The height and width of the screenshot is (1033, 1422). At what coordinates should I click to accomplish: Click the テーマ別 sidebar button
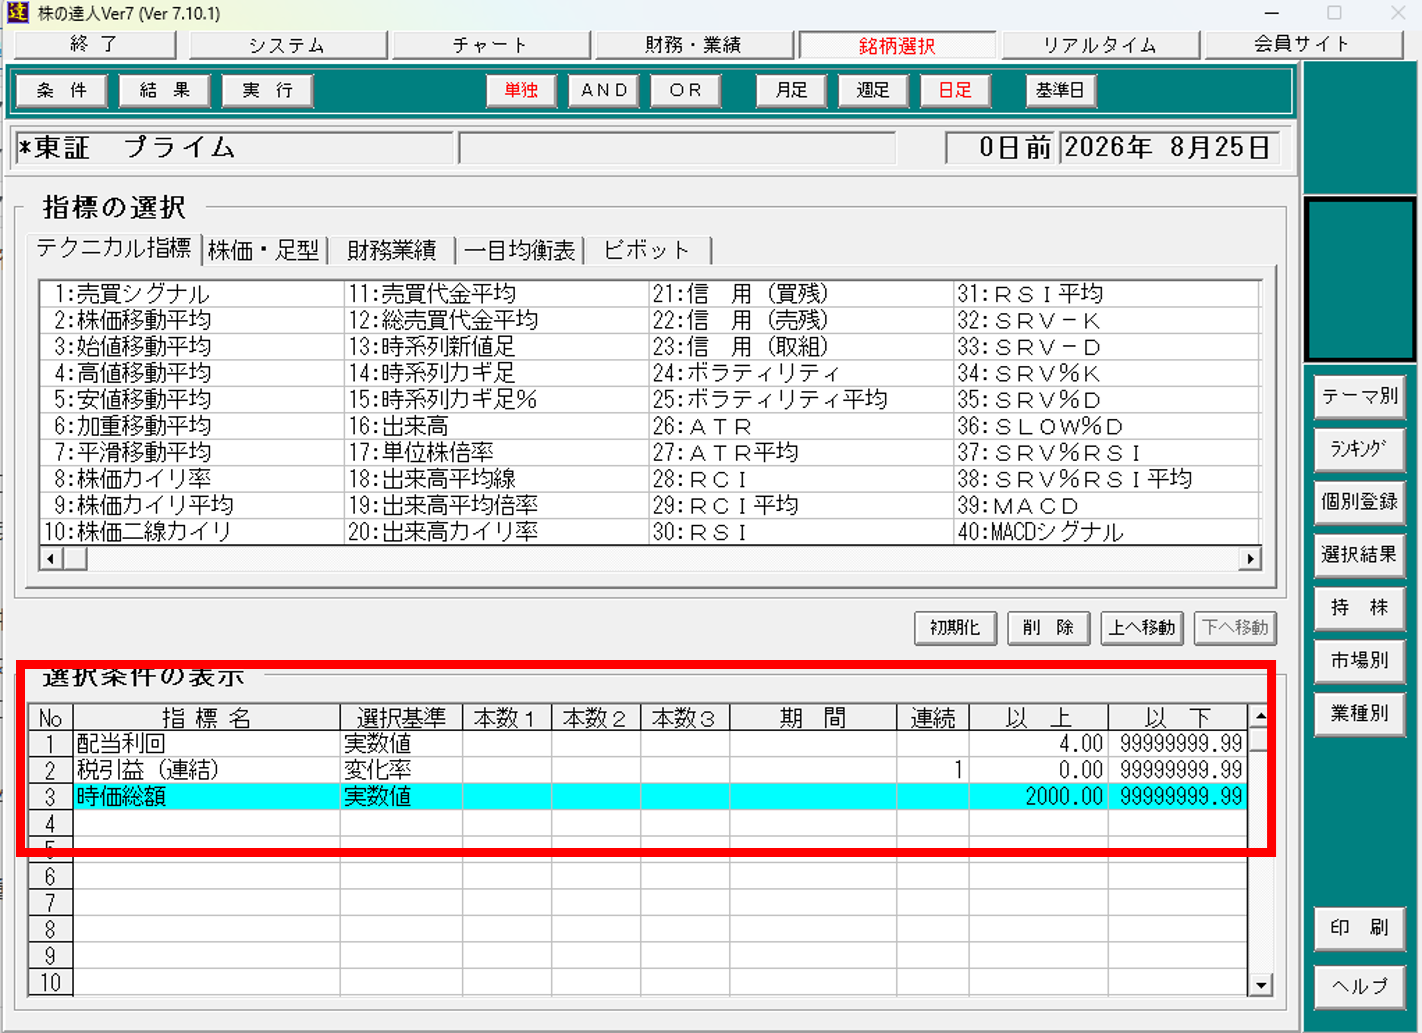(1359, 396)
